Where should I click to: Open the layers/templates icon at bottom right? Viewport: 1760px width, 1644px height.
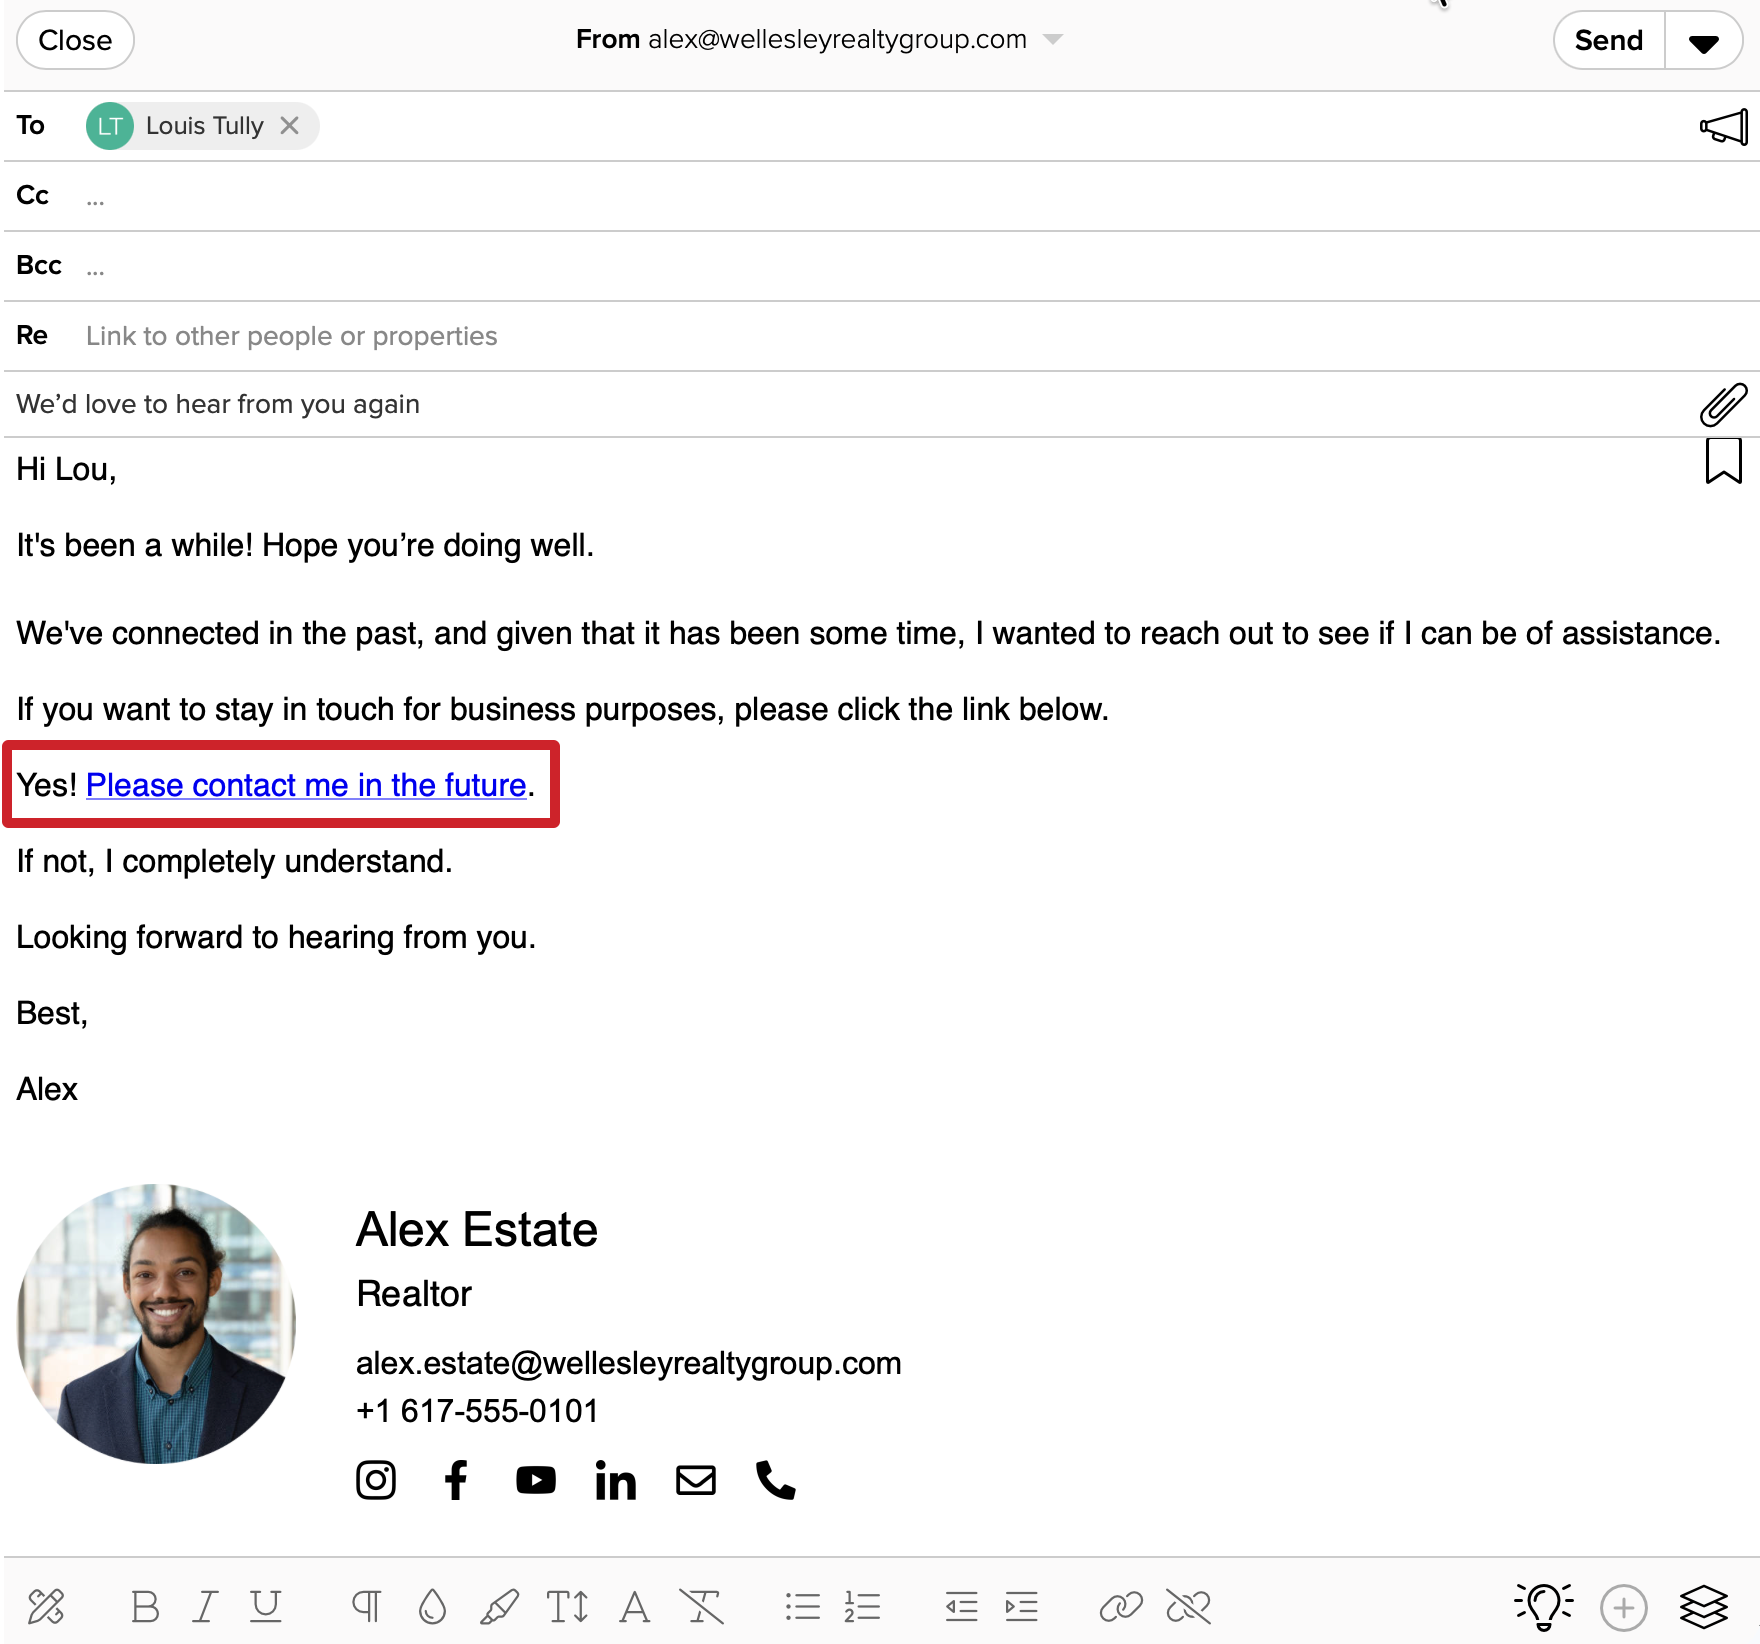(1705, 1607)
